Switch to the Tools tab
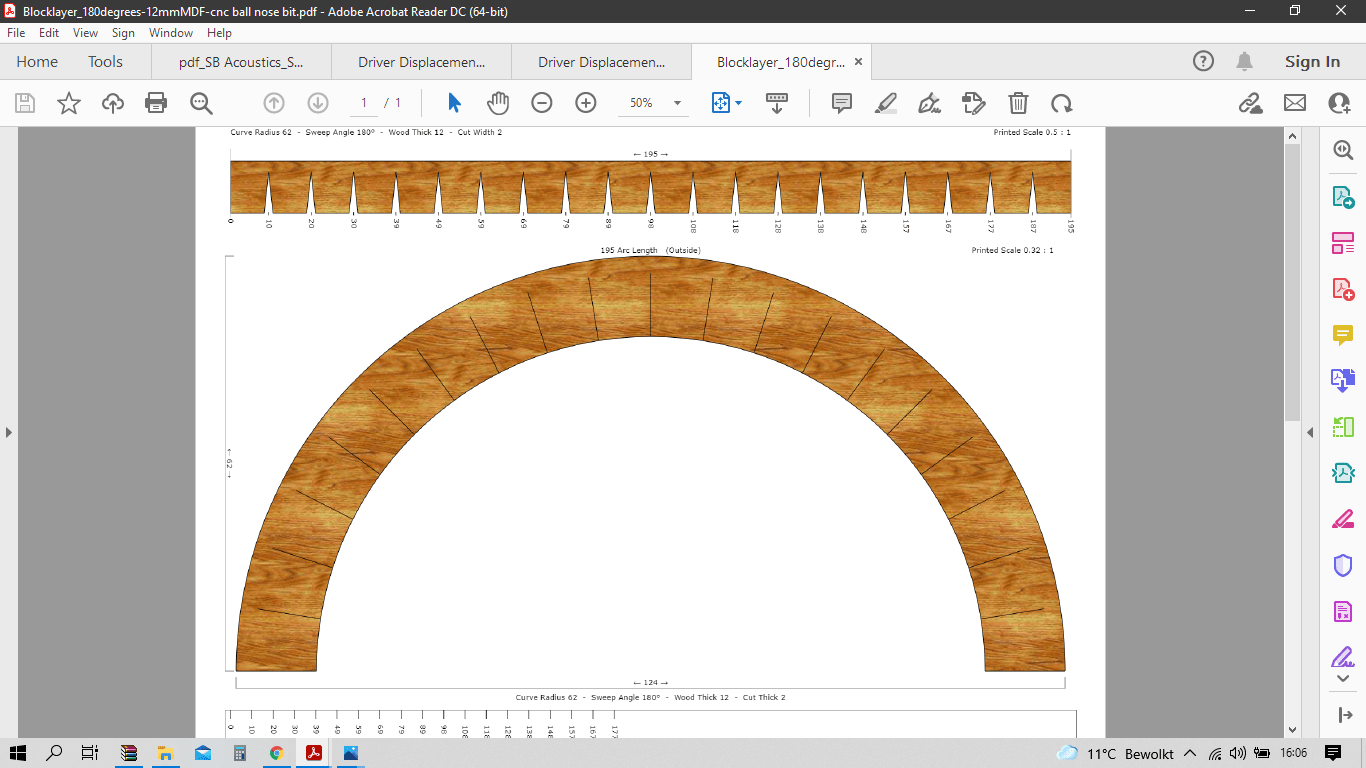Screen dimensions: 1366x768 pos(105,62)
